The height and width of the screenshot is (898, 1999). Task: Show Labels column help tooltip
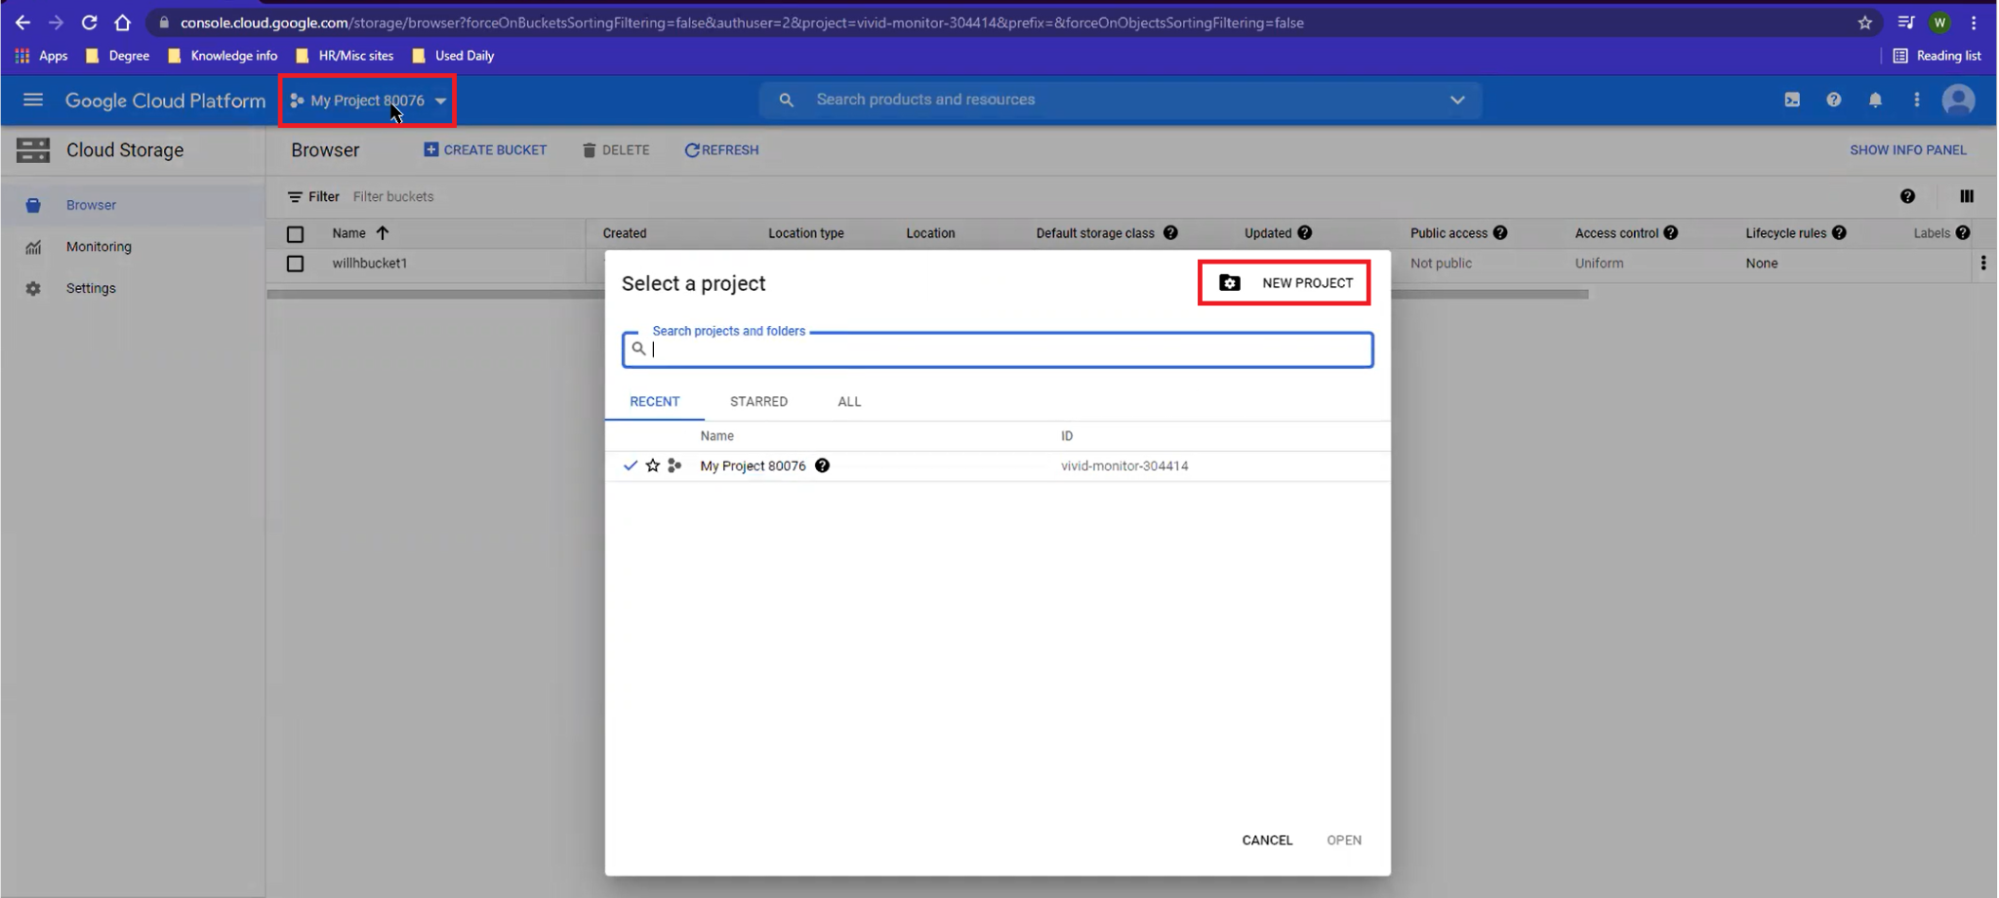(1962, 233)
